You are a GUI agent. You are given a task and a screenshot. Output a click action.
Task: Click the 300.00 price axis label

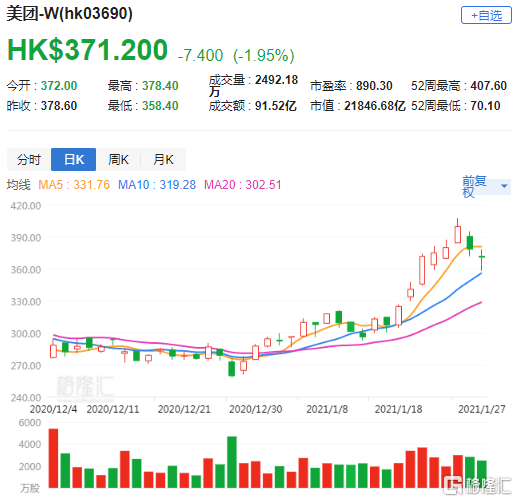(x=26, y=334)
